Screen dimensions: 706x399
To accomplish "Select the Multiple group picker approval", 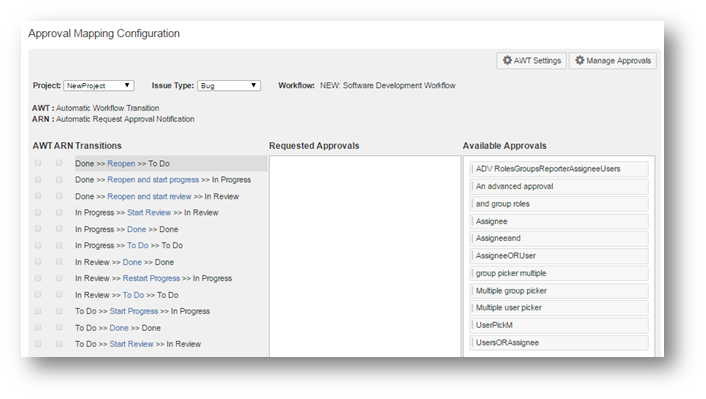I will coord(559,291).
